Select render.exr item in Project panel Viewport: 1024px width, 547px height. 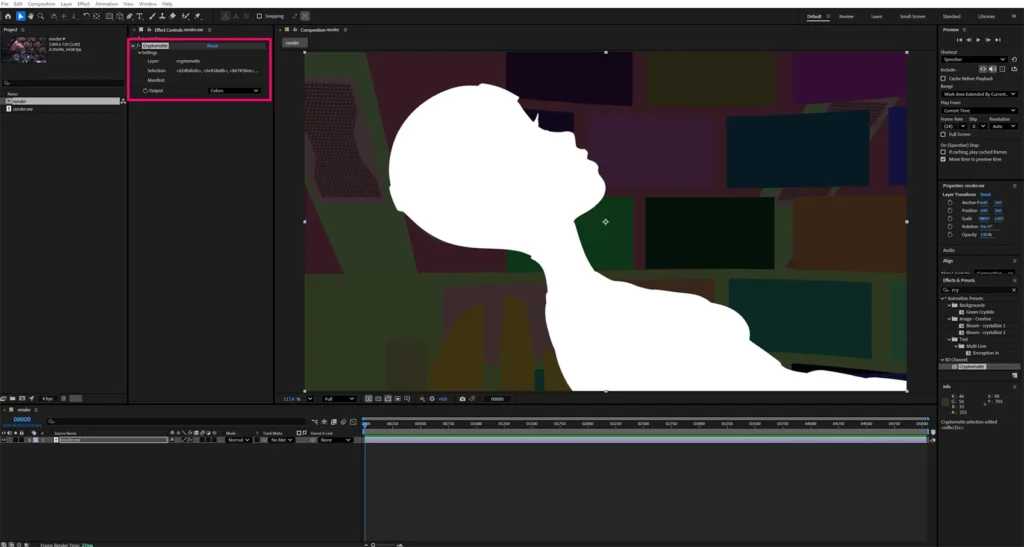[23, 109]
